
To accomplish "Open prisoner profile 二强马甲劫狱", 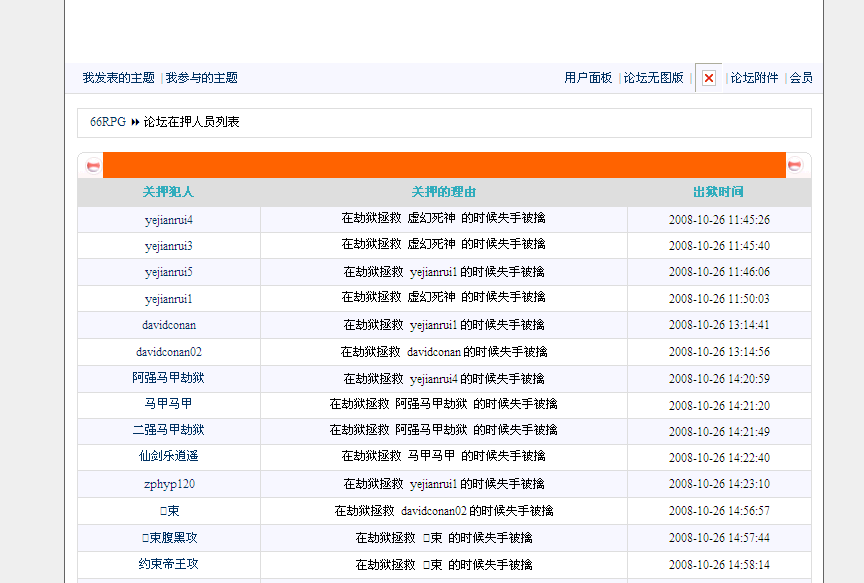I will (168, 429).
